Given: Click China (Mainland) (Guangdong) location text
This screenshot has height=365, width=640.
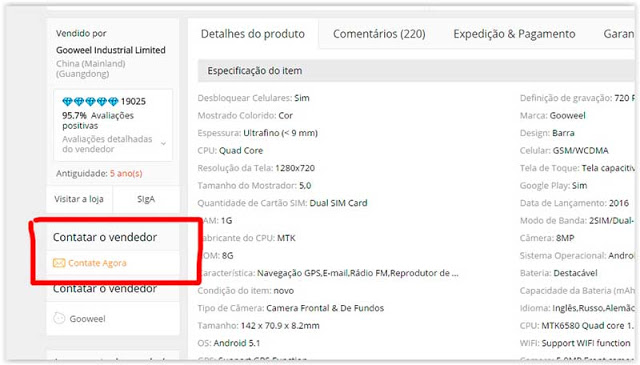Looking at the screenshot, I should coord(91,69).
